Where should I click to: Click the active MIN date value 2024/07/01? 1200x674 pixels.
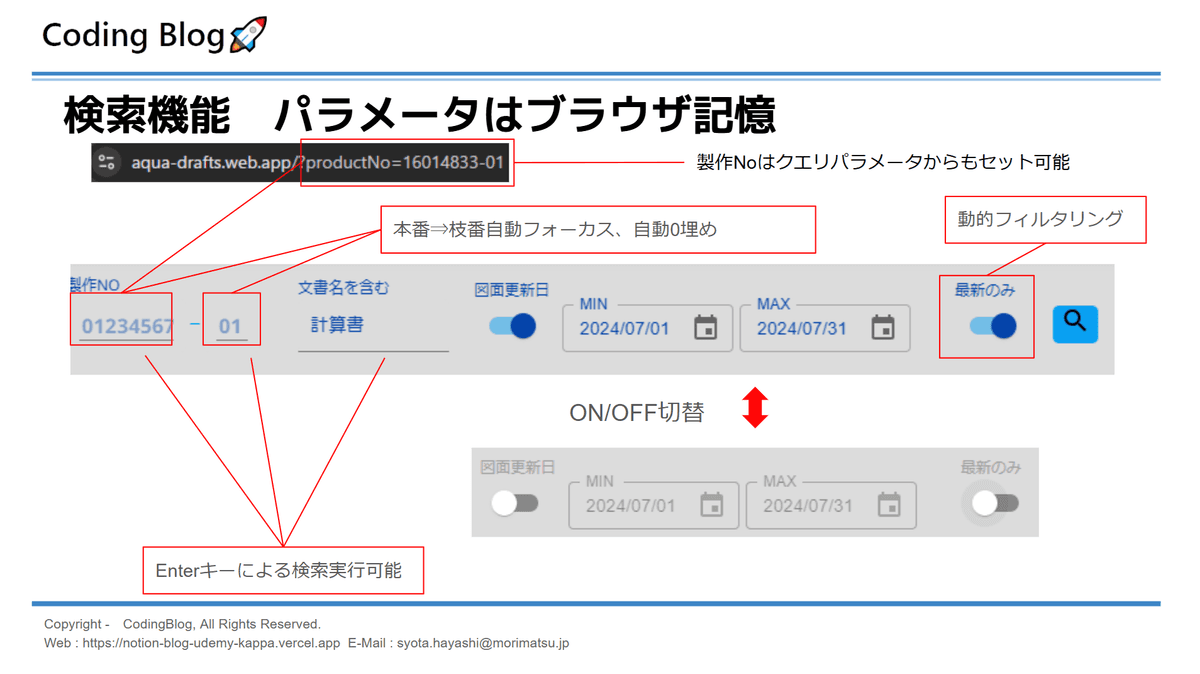tap(624, 328)
